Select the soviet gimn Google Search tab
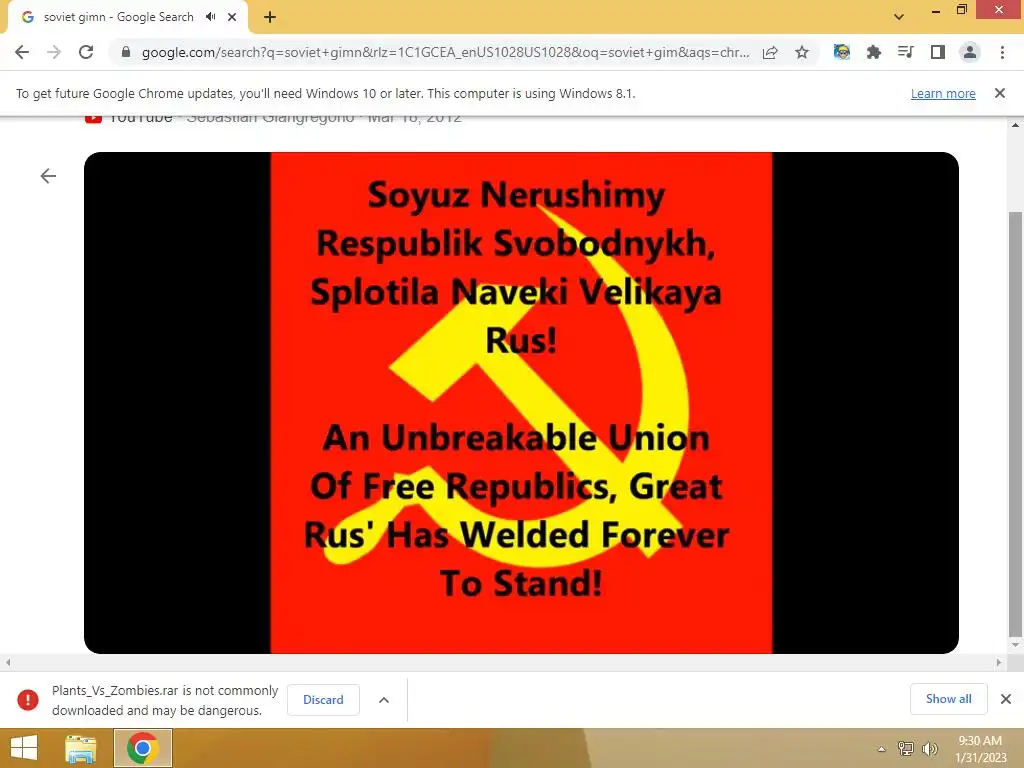Screen dimensions: 1024x768 coord(128,17)
